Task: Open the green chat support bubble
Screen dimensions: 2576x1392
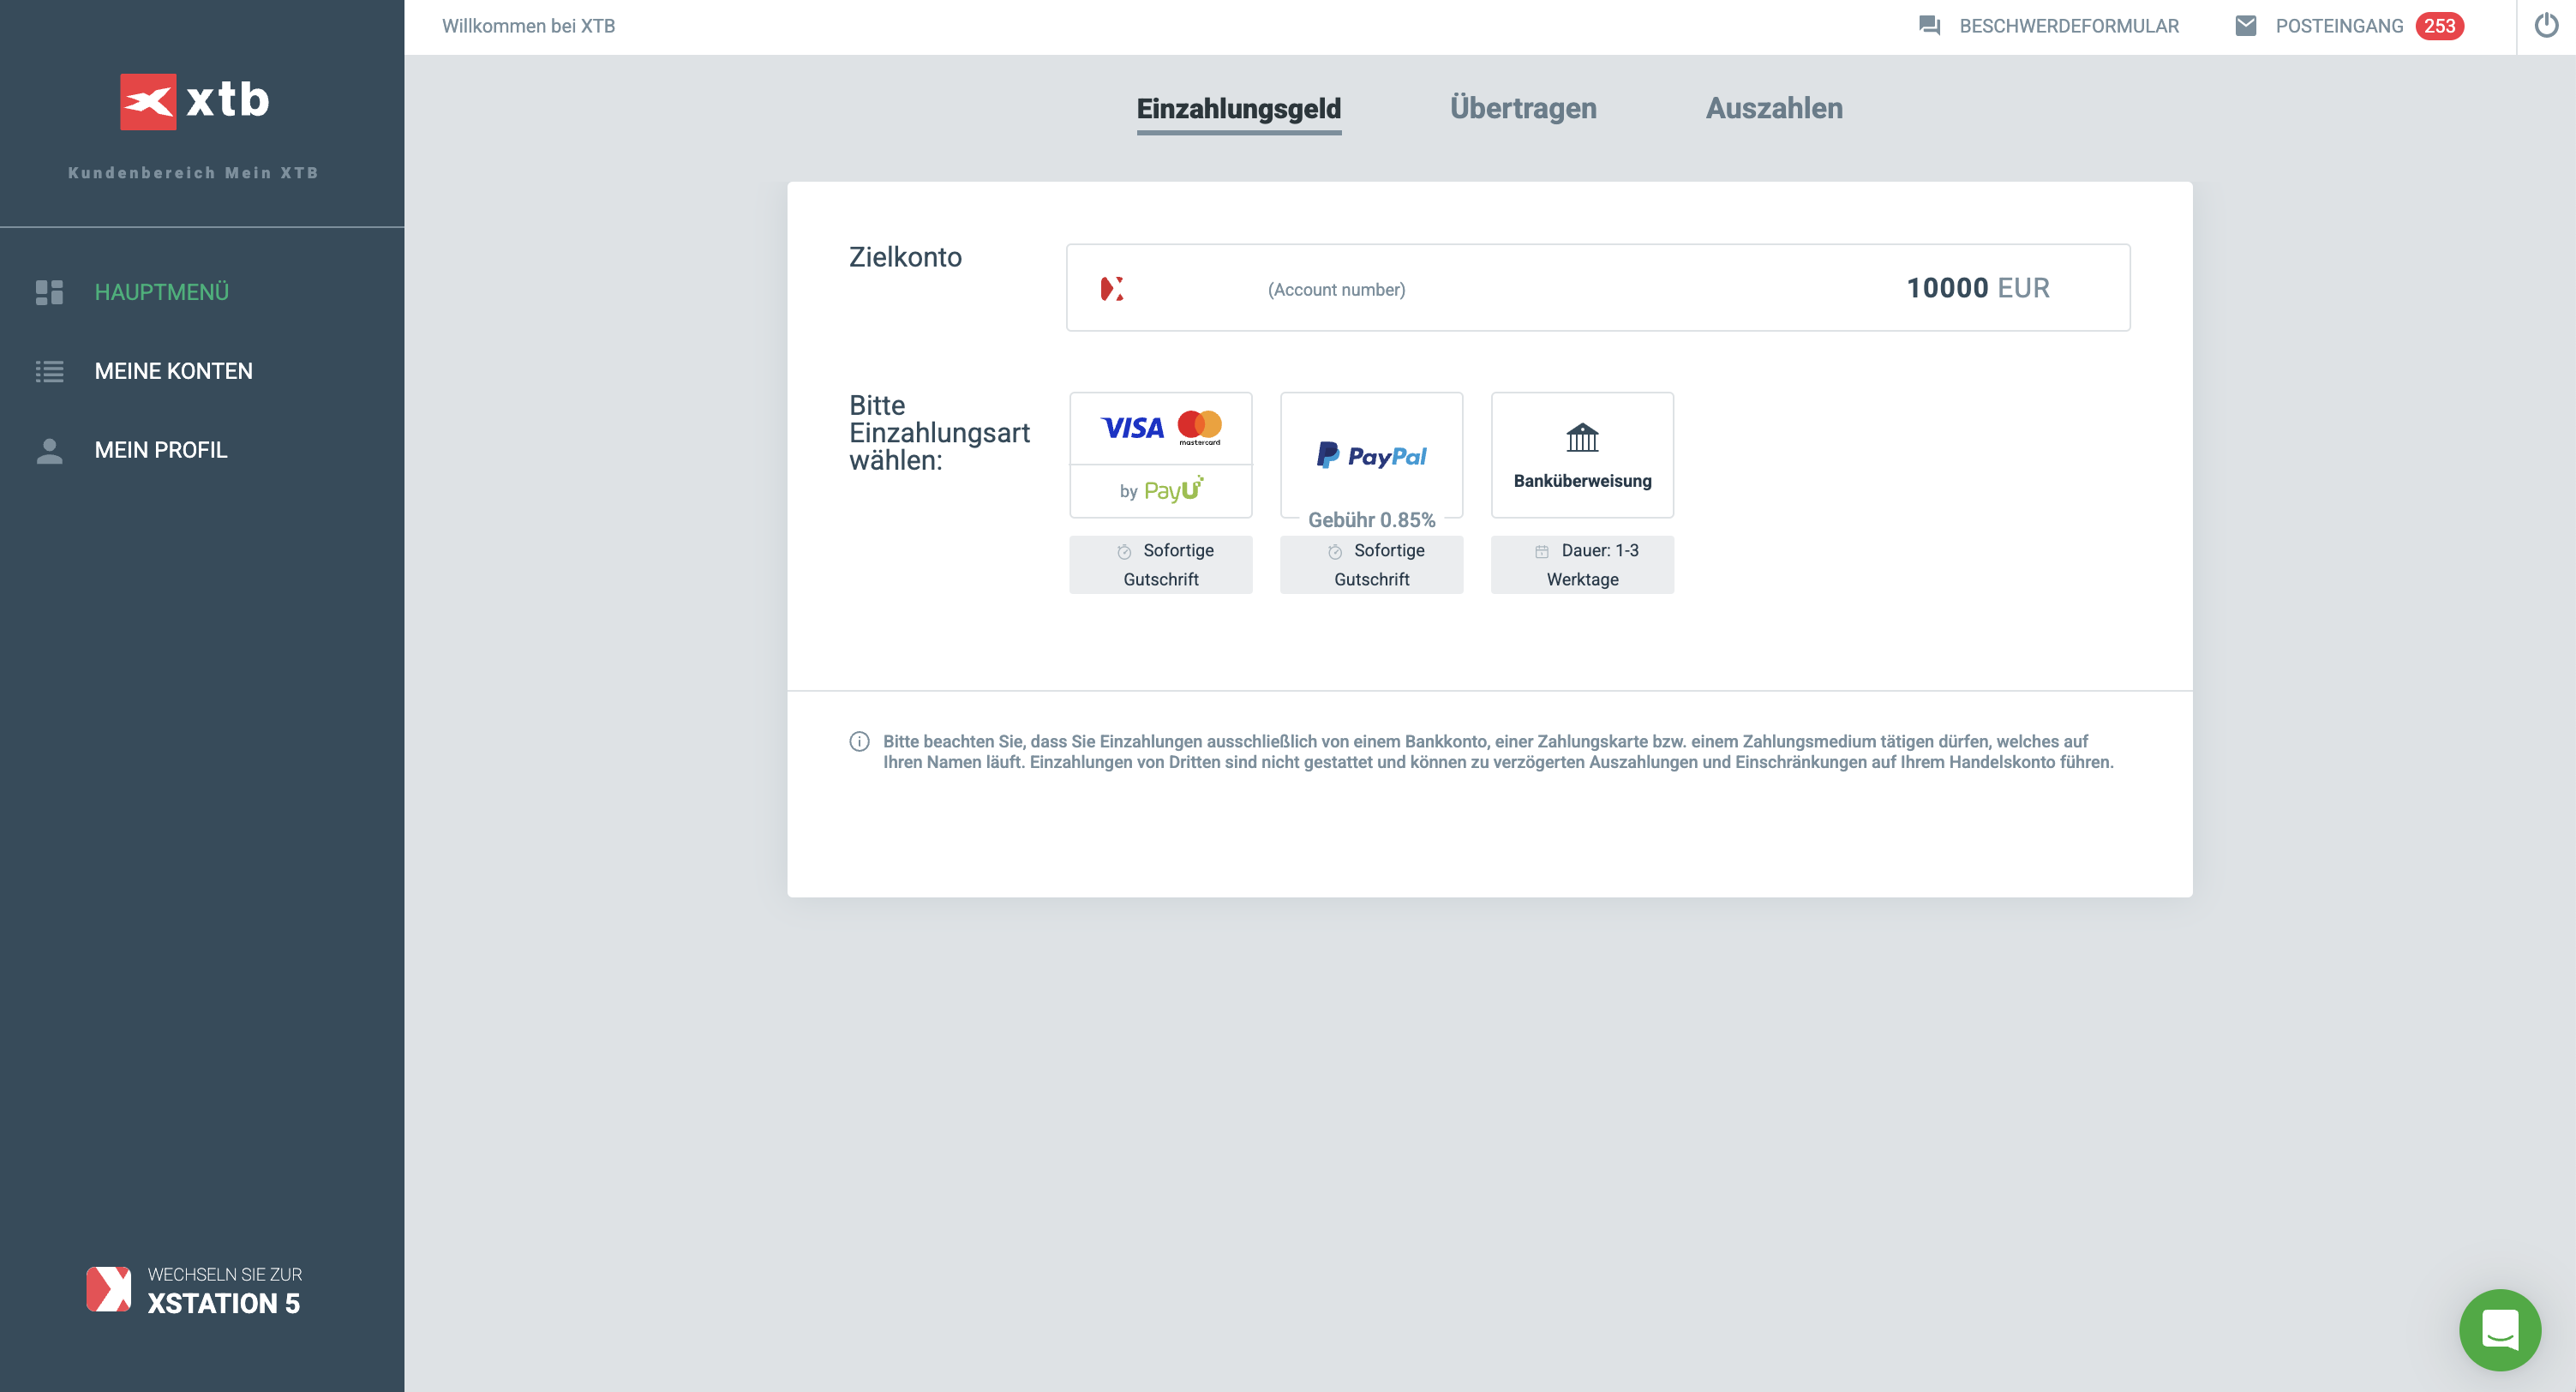Action: (2499, 1329)
